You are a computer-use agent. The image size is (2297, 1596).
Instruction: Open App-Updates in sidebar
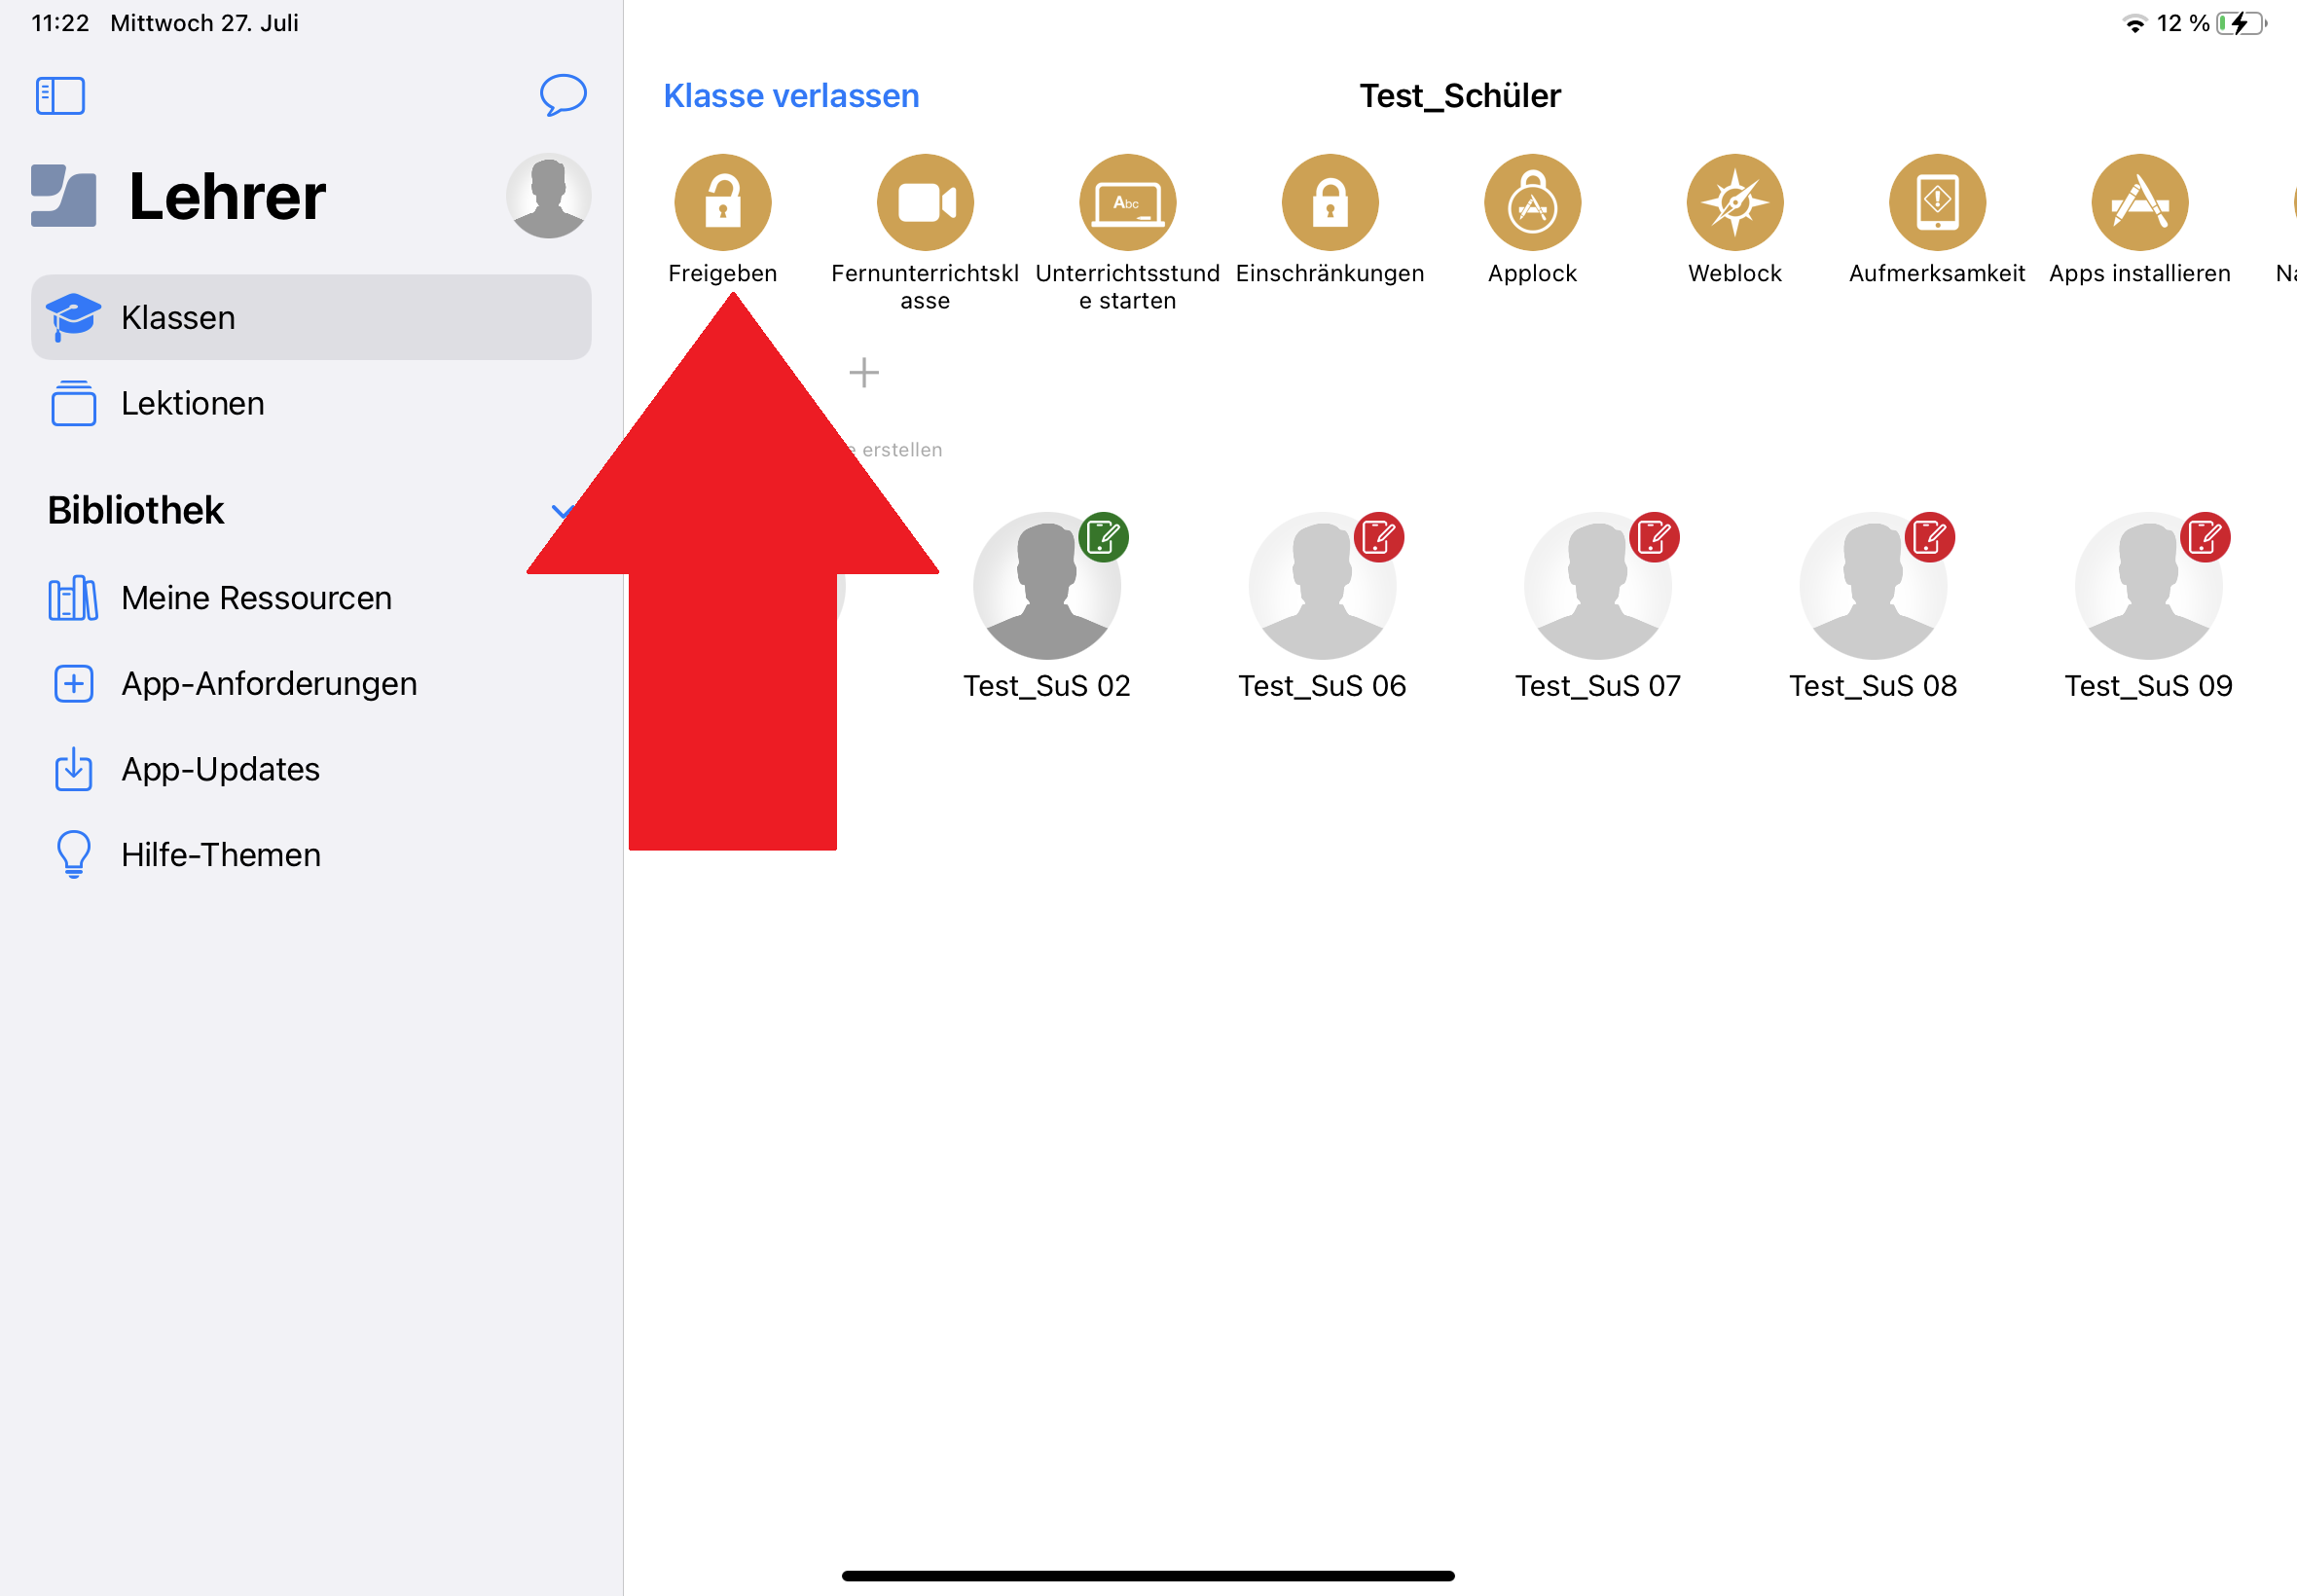(x=311, y=769)
